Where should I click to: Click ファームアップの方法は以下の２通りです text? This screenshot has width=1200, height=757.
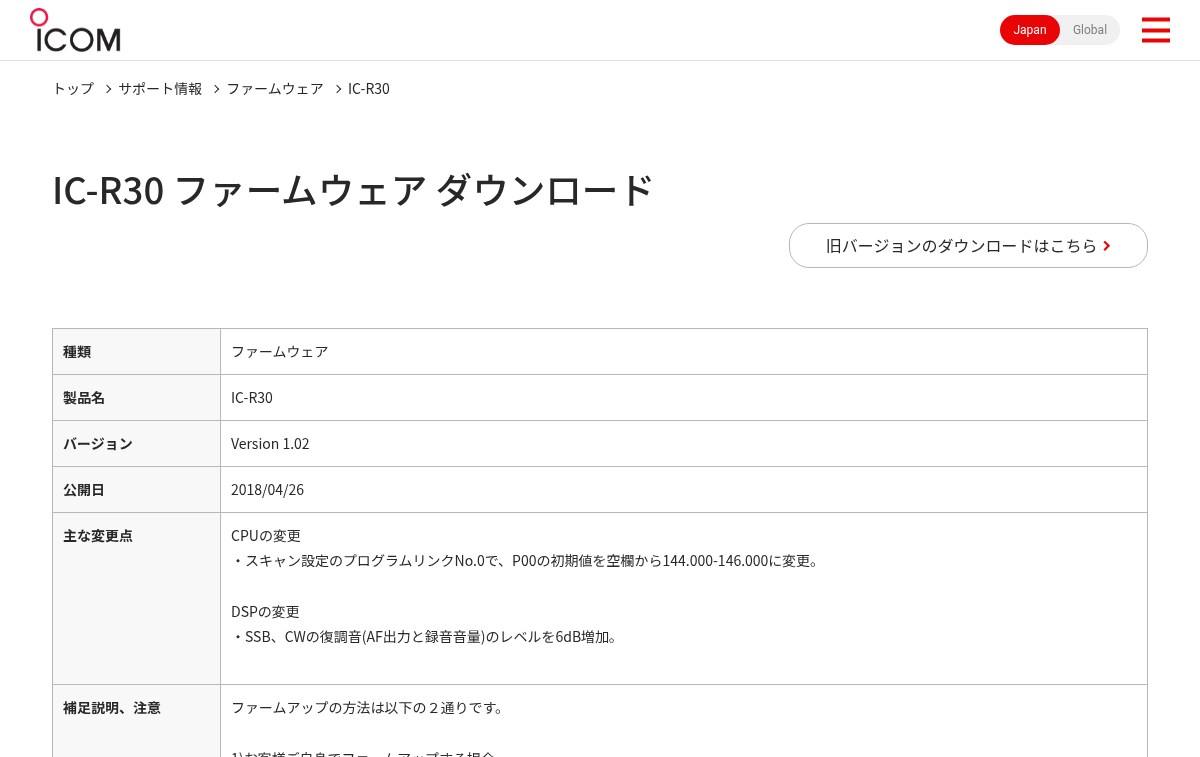[x=369, y=708]
